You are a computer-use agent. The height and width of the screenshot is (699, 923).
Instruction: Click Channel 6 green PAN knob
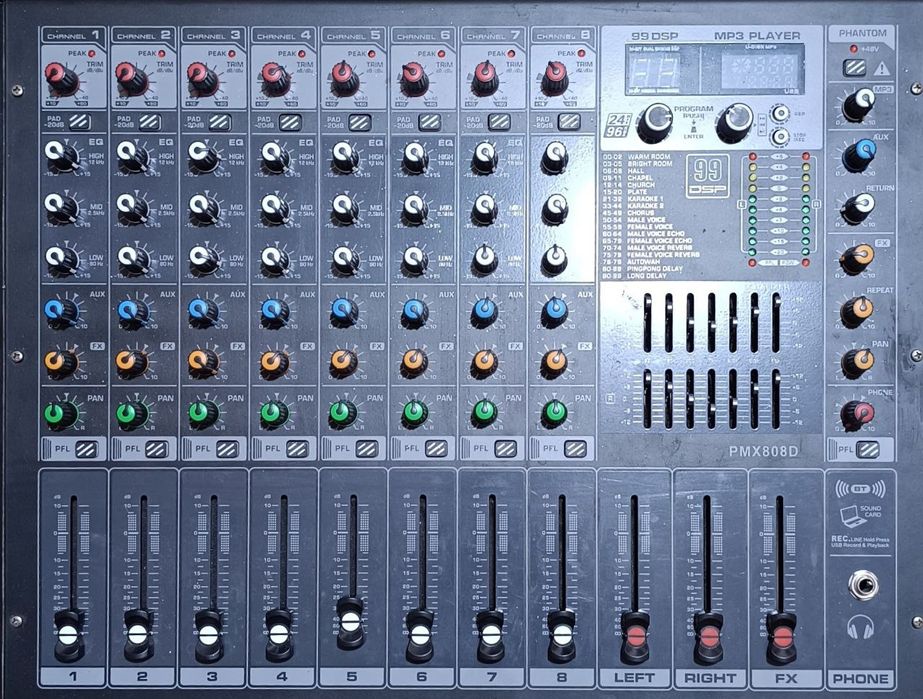[416, 413]
